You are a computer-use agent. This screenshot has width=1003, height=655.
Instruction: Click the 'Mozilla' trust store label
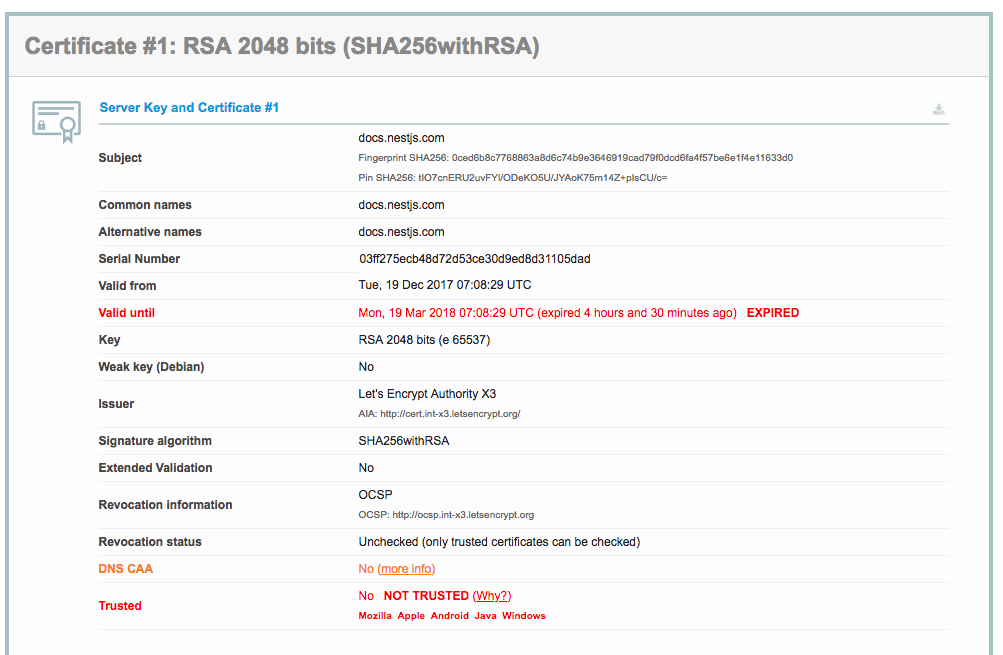(x=375, y=615)
